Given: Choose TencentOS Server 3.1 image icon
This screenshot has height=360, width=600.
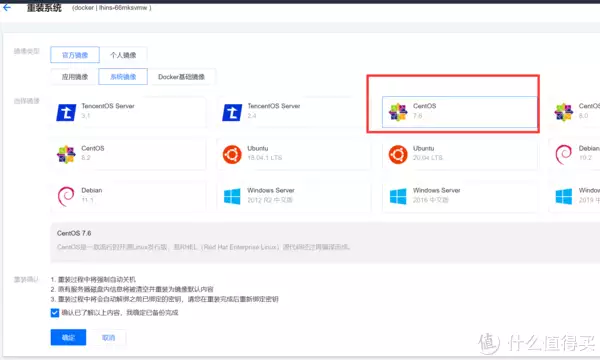Looking at the screenshot, I should pos(66,112).
